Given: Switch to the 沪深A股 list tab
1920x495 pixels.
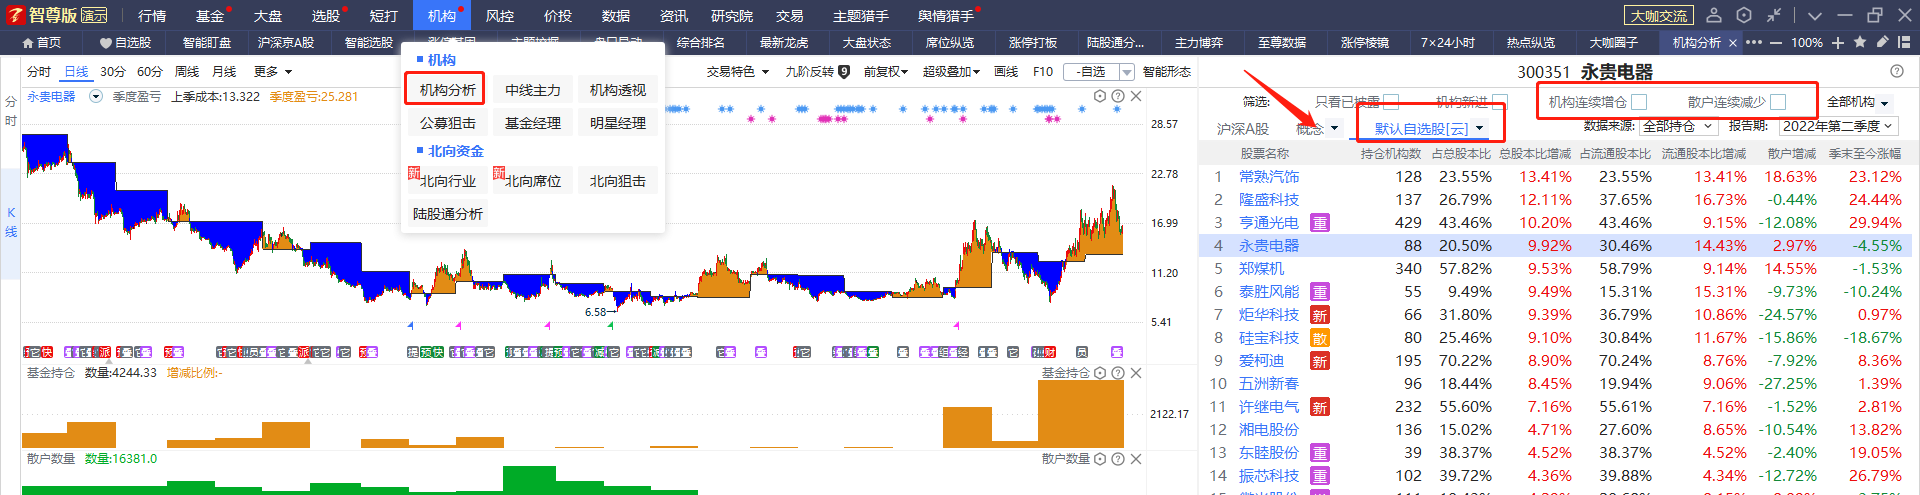Looking at the screenshot, I should tap(1242, 129).
